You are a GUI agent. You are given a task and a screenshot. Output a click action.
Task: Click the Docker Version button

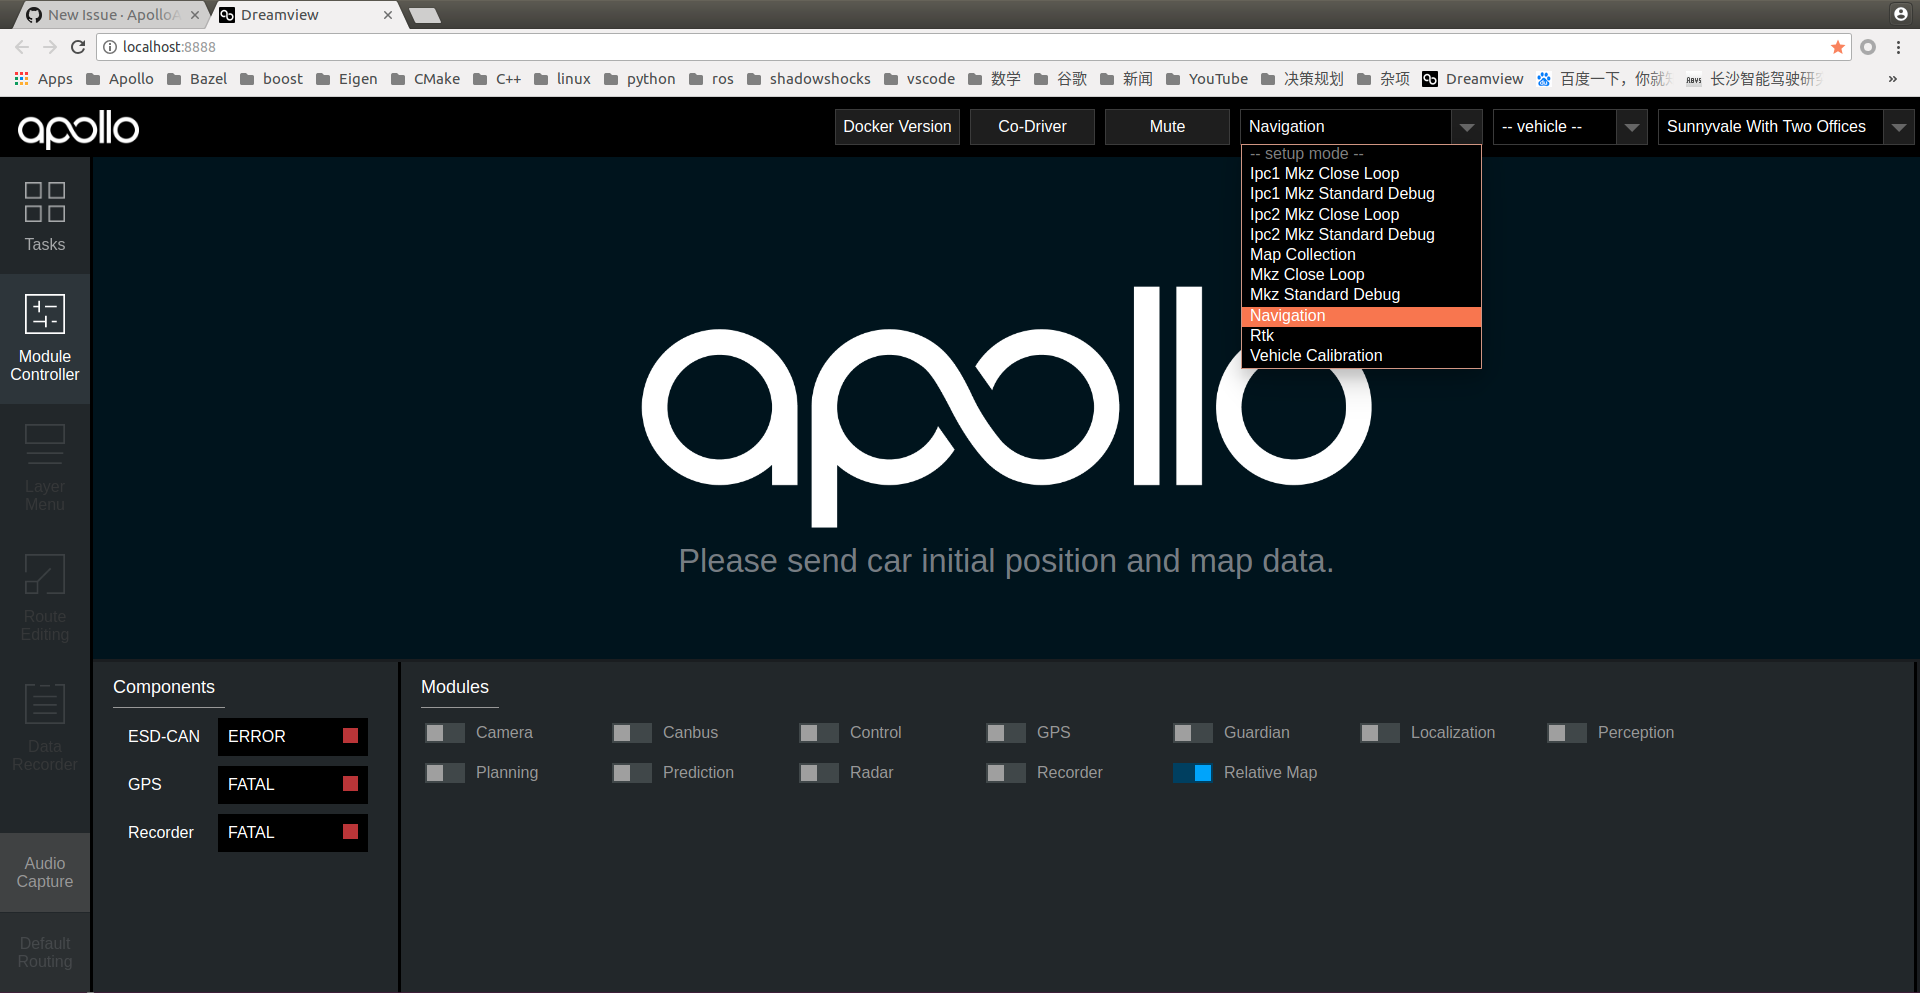click(897, 126)
